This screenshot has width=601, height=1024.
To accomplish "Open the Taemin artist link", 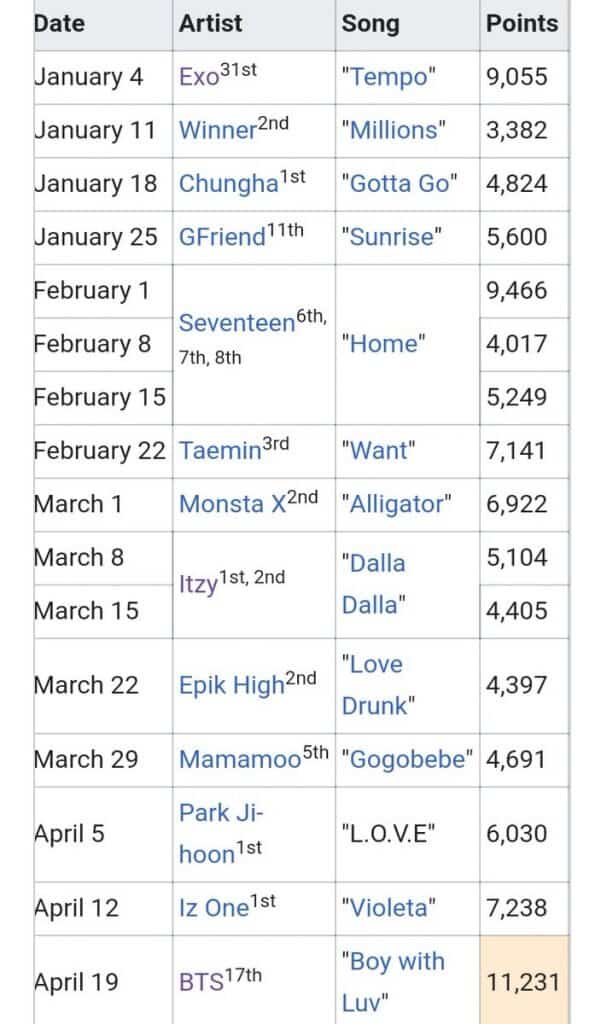I will (220, 451).
